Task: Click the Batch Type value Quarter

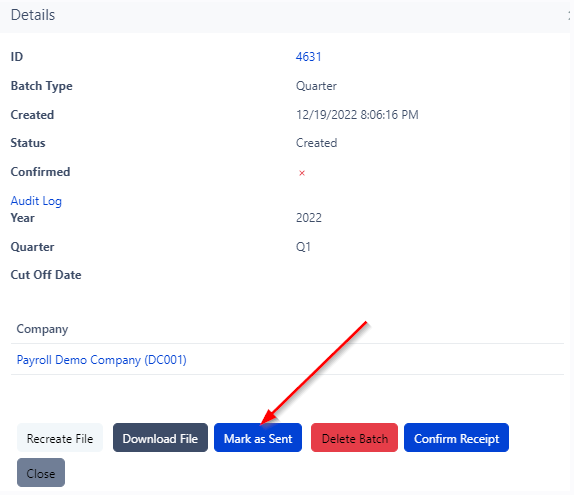Action: 316,86
